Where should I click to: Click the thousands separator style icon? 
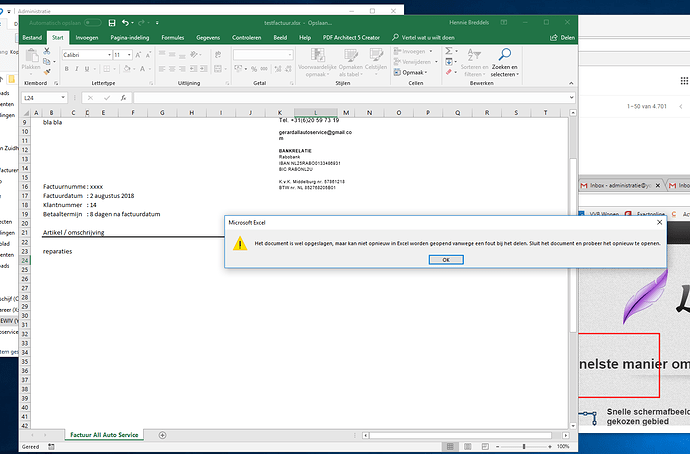tap(264, 69)
